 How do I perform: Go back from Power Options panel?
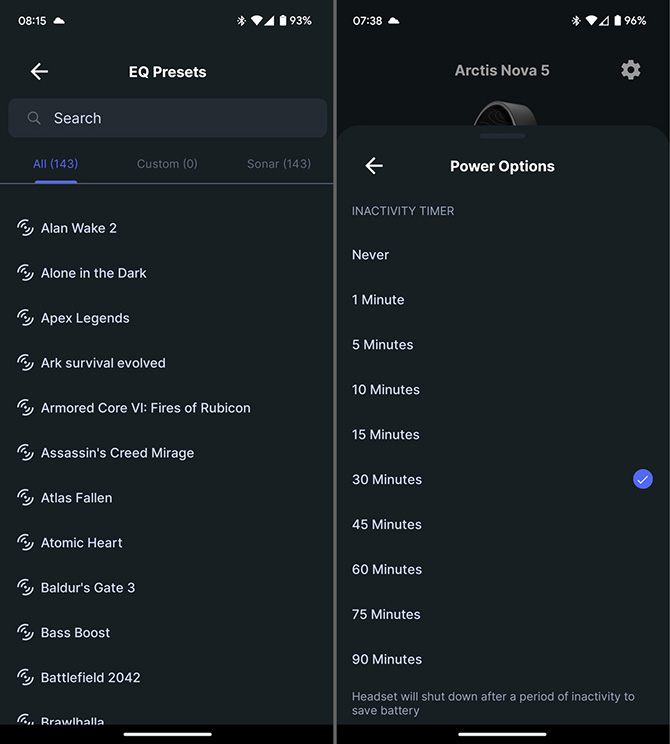(x=374, y=166)
